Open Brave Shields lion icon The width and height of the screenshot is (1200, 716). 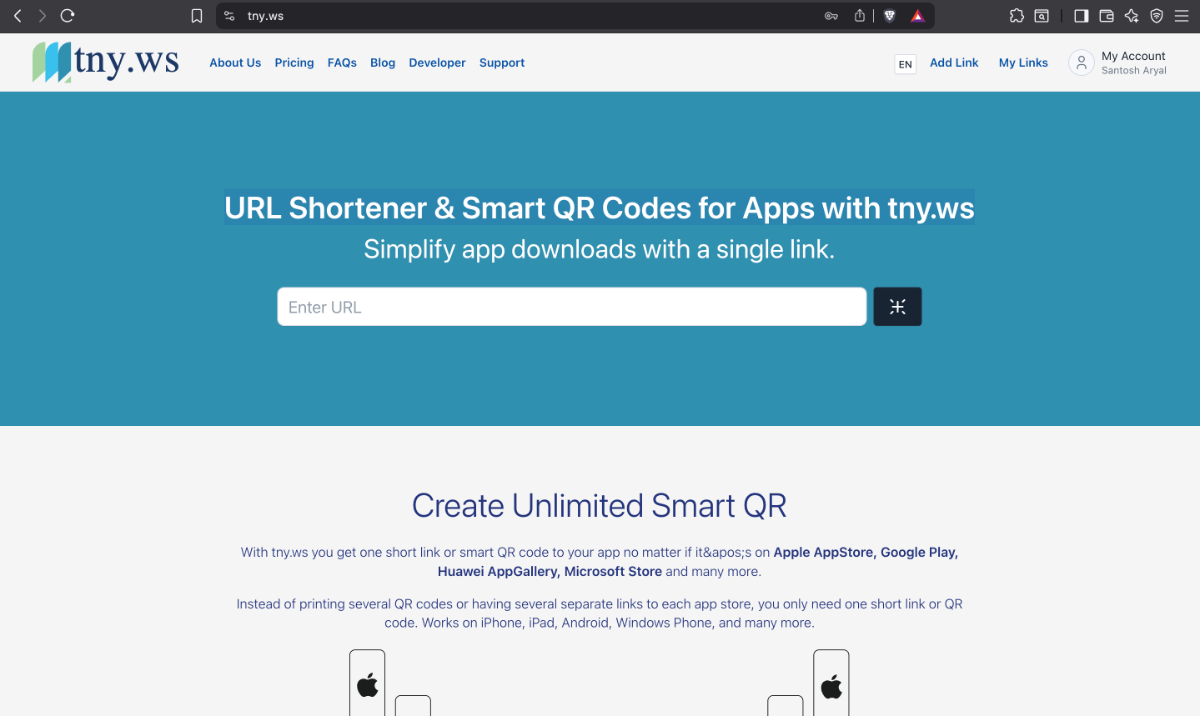click(889, 16)
